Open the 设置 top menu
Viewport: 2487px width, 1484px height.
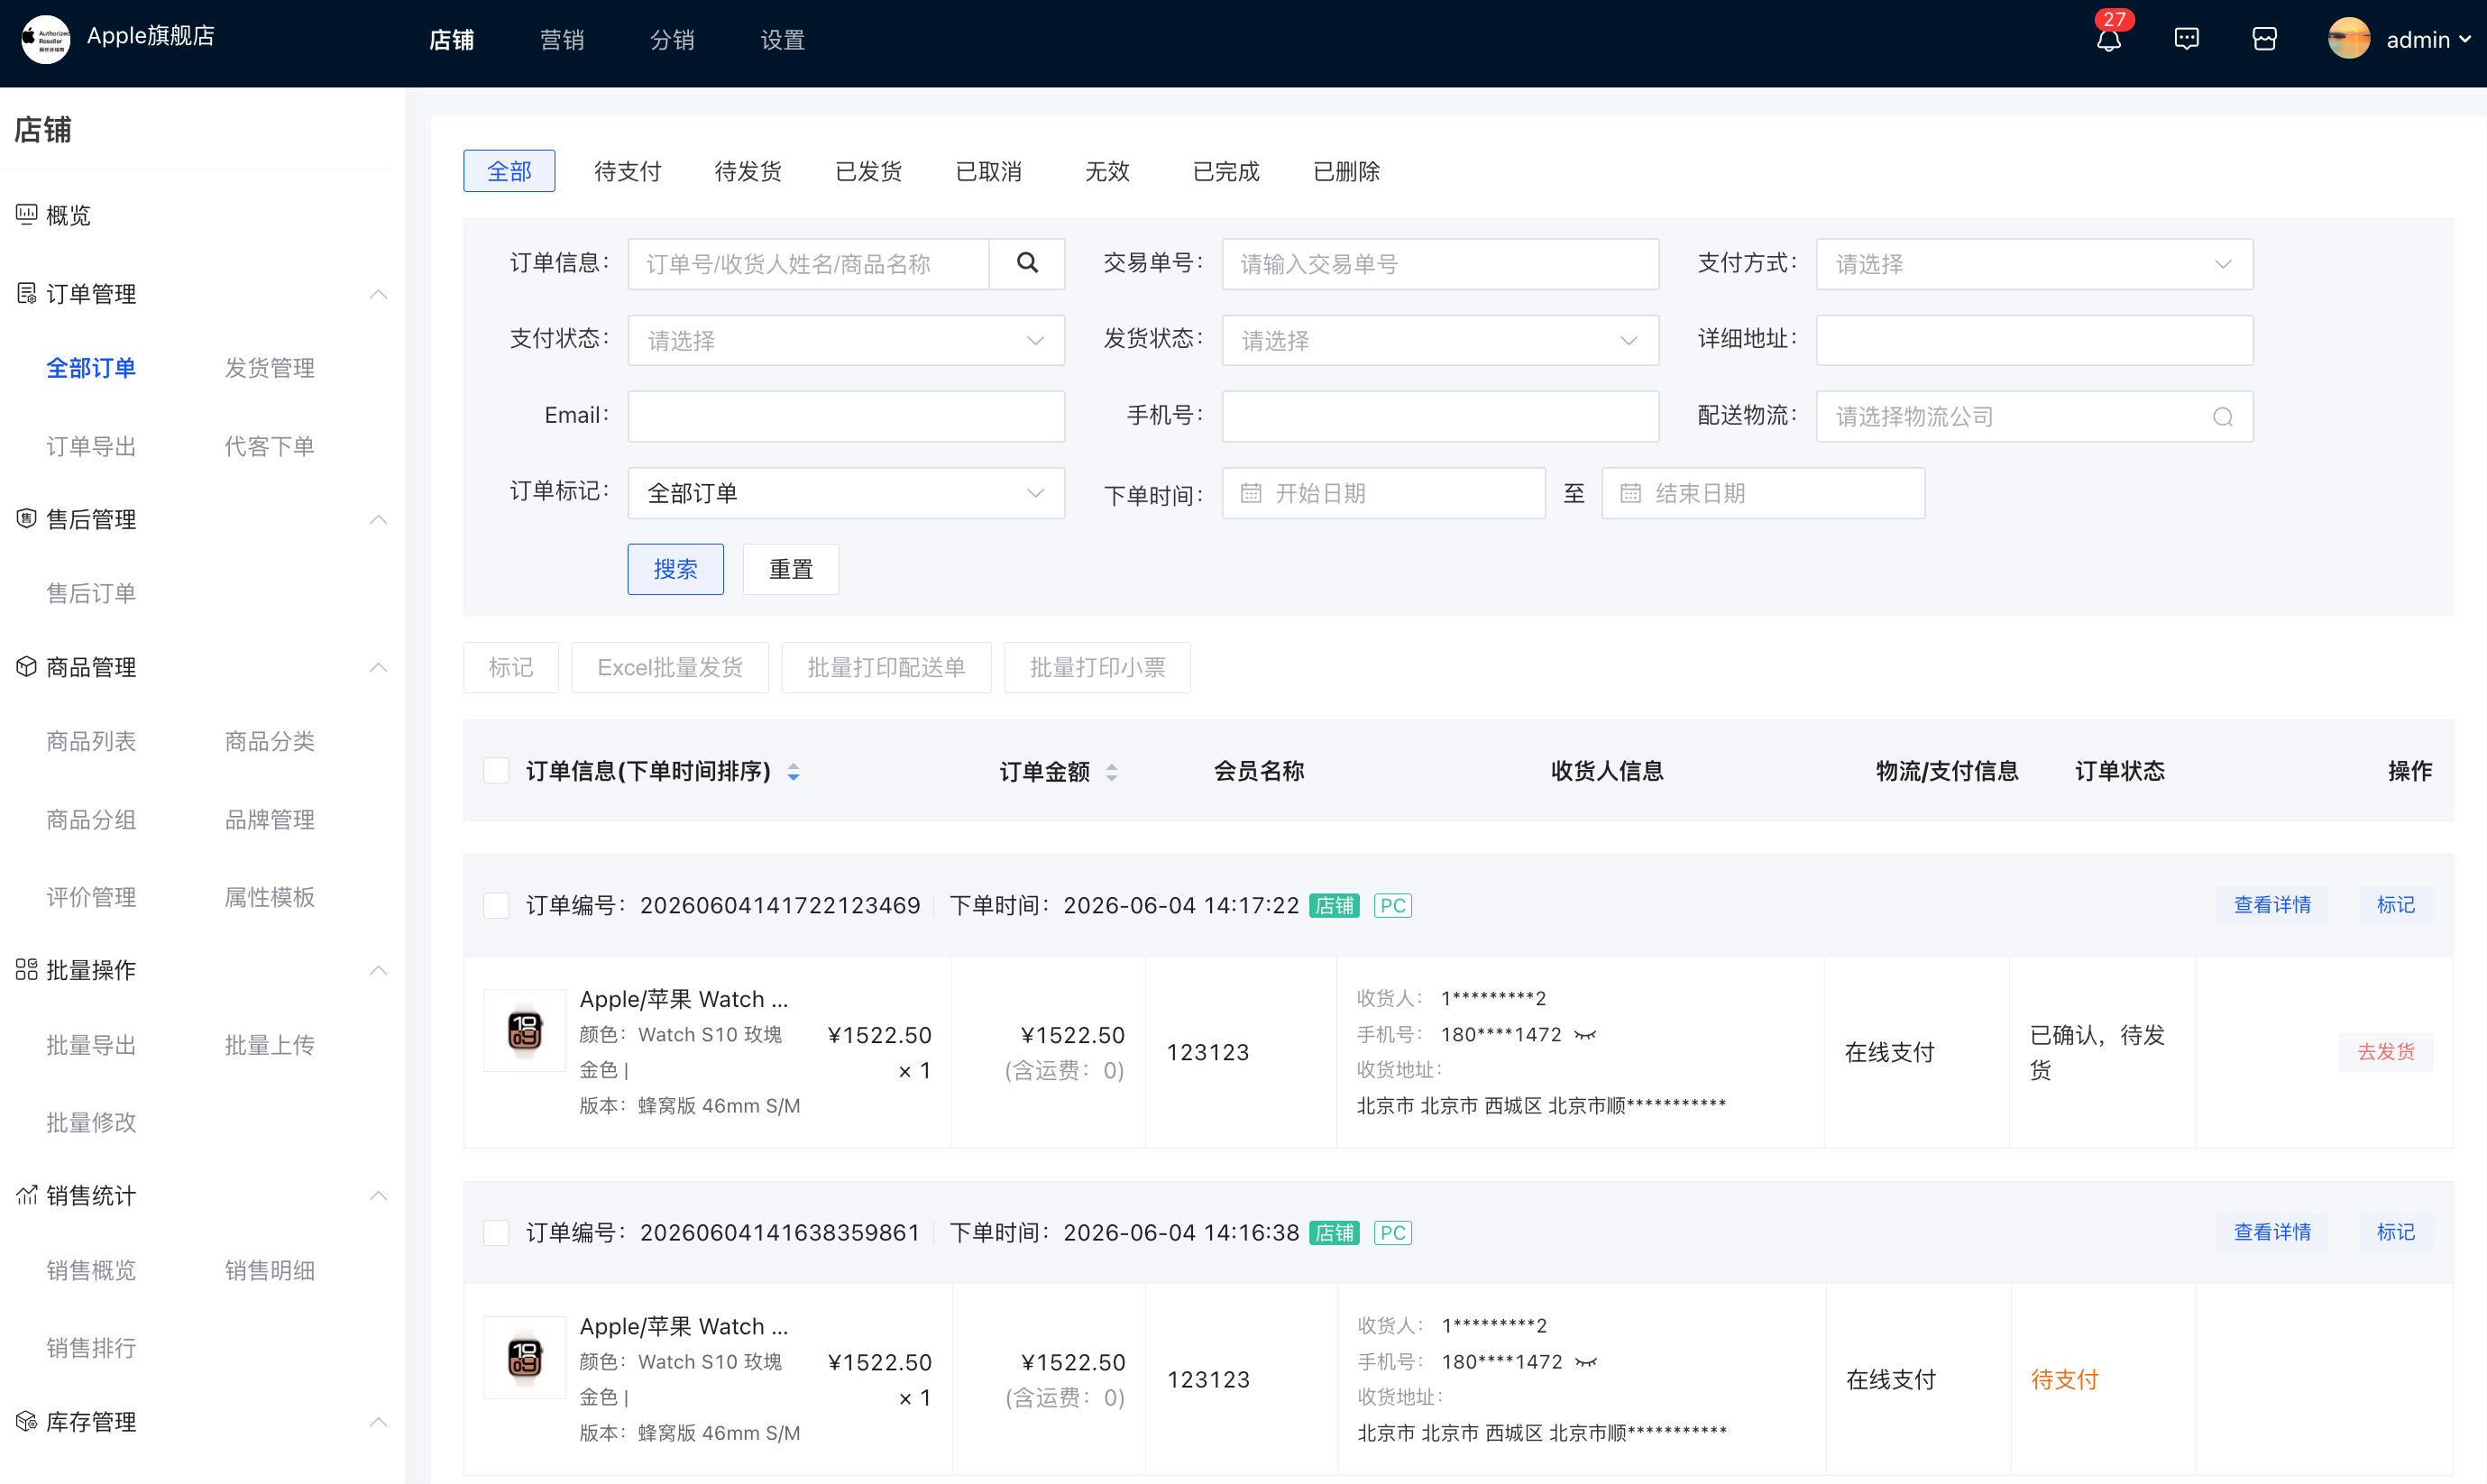[x=782, y=39]
